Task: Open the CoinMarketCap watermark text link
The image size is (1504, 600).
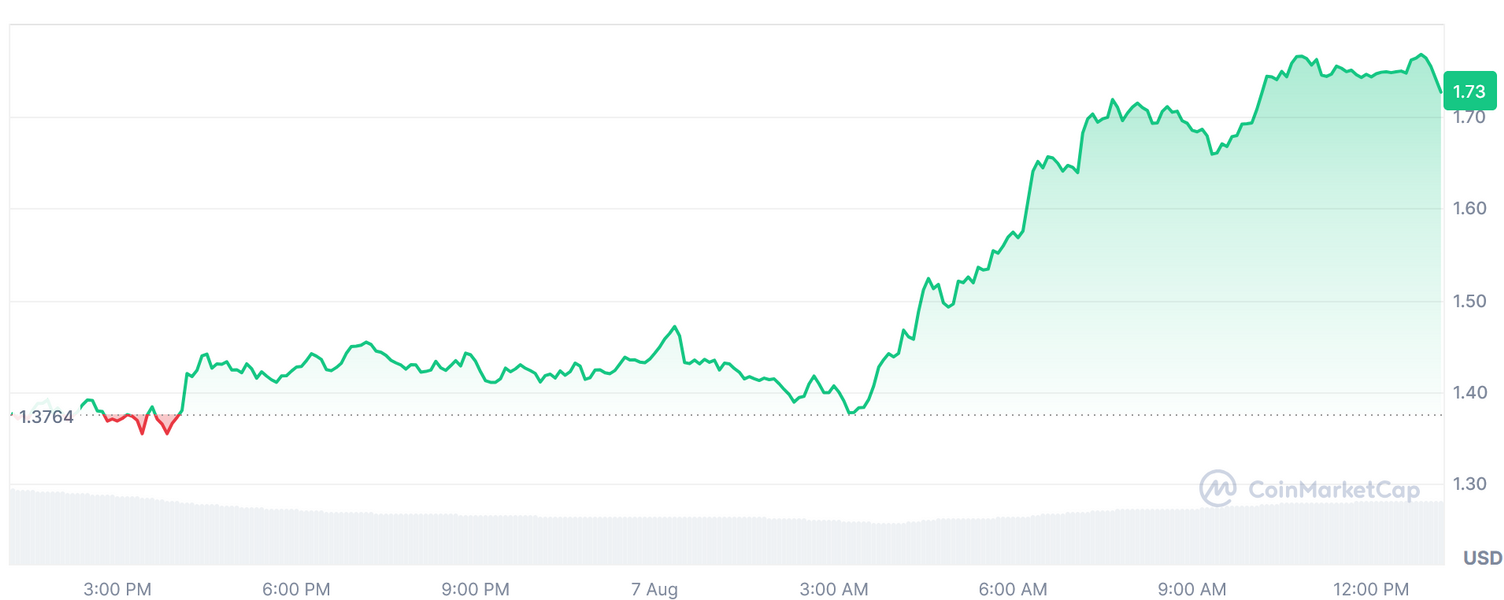Action: (x=1334, y=490)
